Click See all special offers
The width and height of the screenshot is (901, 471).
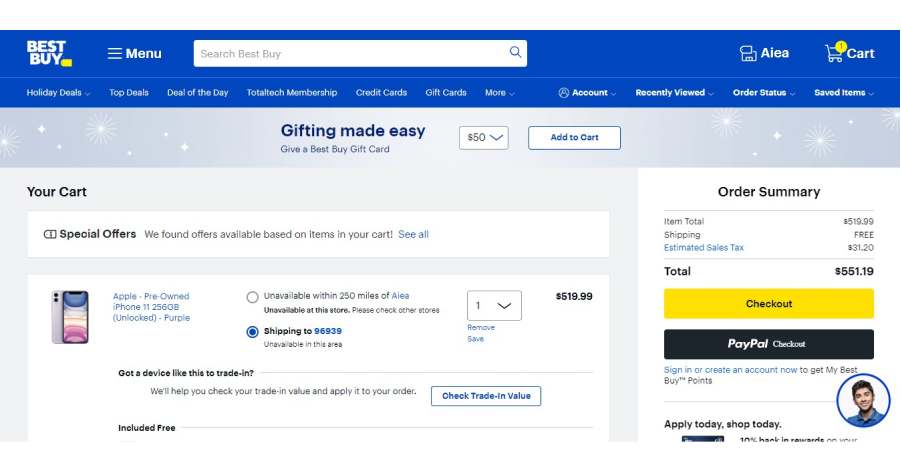coord(413,234)
